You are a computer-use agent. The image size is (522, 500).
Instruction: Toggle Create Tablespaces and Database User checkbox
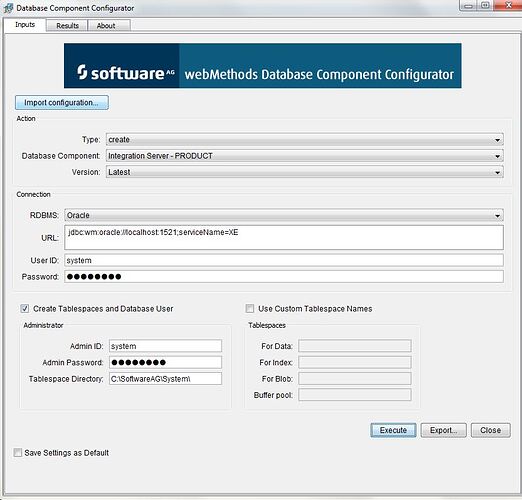tap(25, 308)
